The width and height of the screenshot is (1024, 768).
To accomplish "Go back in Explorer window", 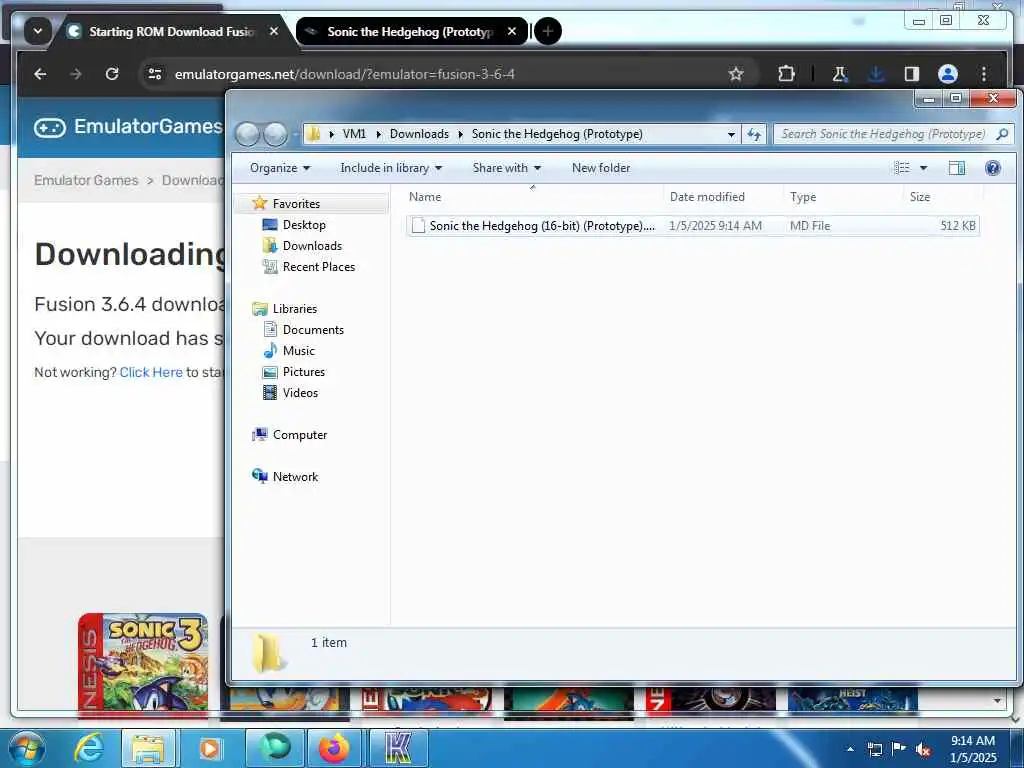I will point(248,135).
